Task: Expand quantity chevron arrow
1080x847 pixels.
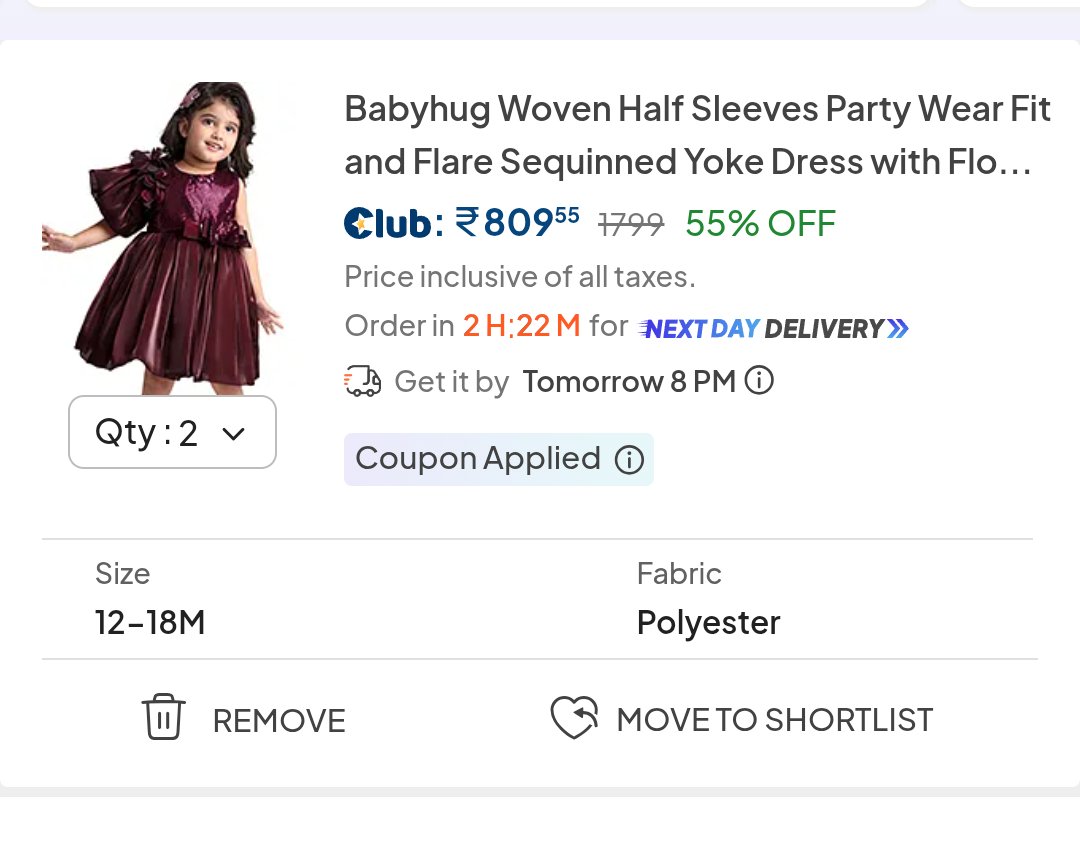Action: tap(233, 434)
